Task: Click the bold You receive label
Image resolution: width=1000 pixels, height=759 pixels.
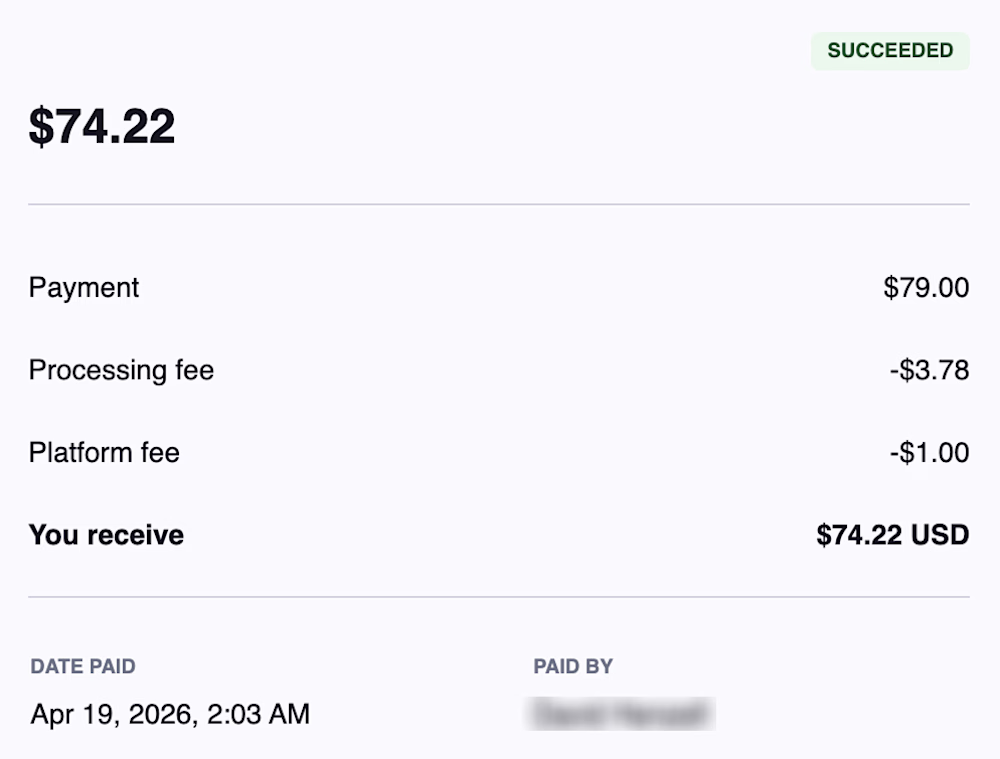Action: pyautogui.click(x=106, y=535)
